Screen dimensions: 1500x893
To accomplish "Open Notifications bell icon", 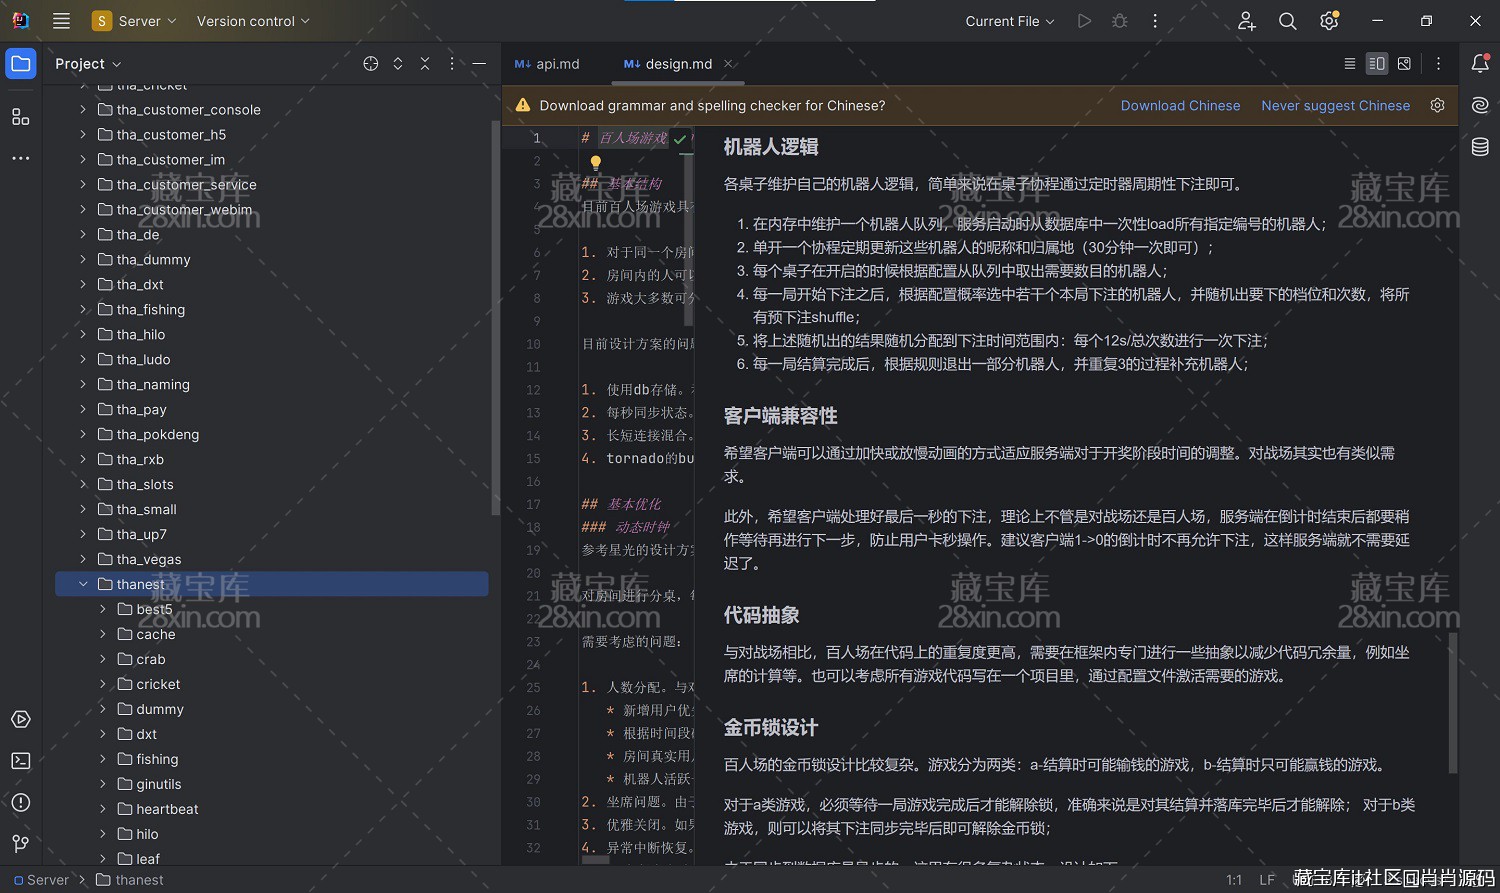I will tap(1481, 63).
